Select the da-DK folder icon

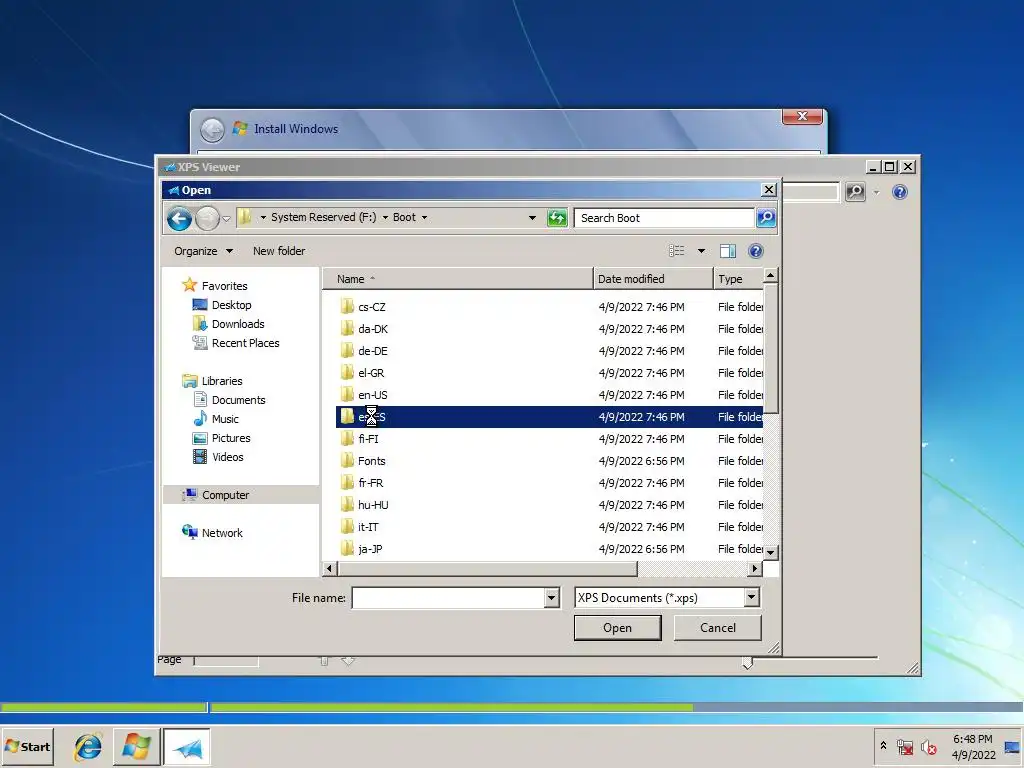pyautogui.click(x=347, y=328)
